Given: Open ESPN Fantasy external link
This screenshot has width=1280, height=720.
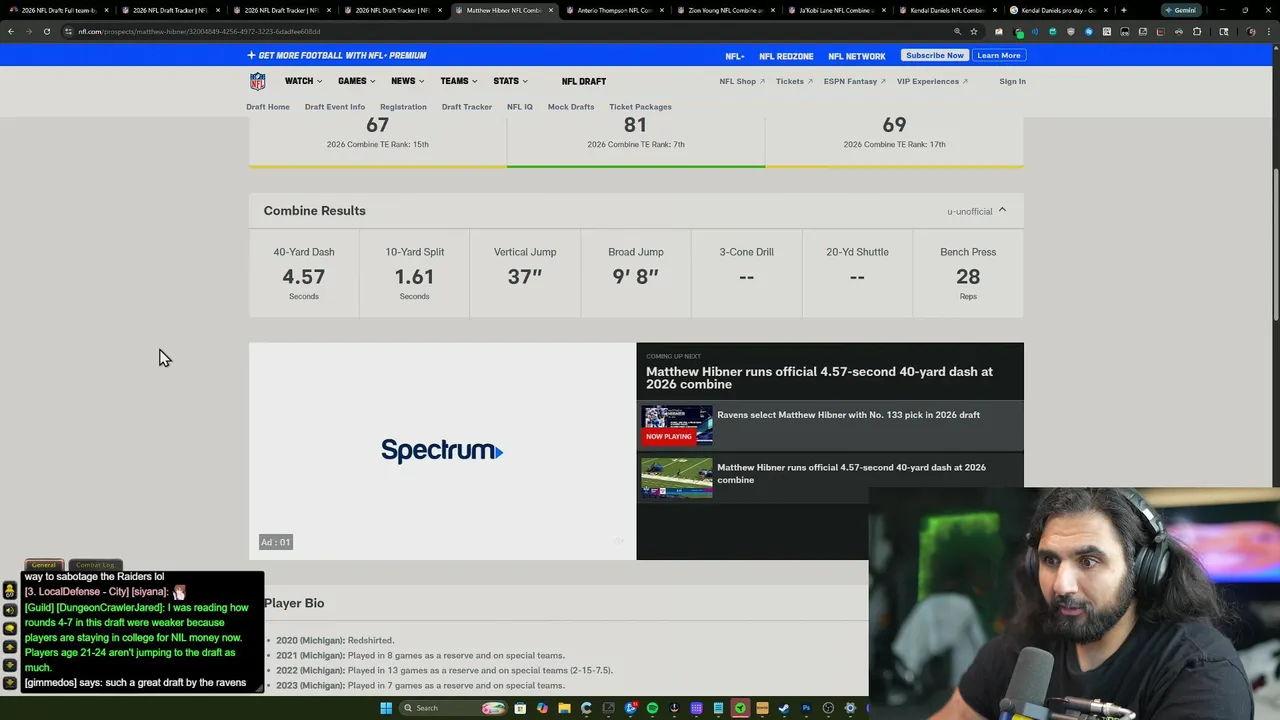Looking at the screenshot, I should pyautogui.click(x=854, y=81).
